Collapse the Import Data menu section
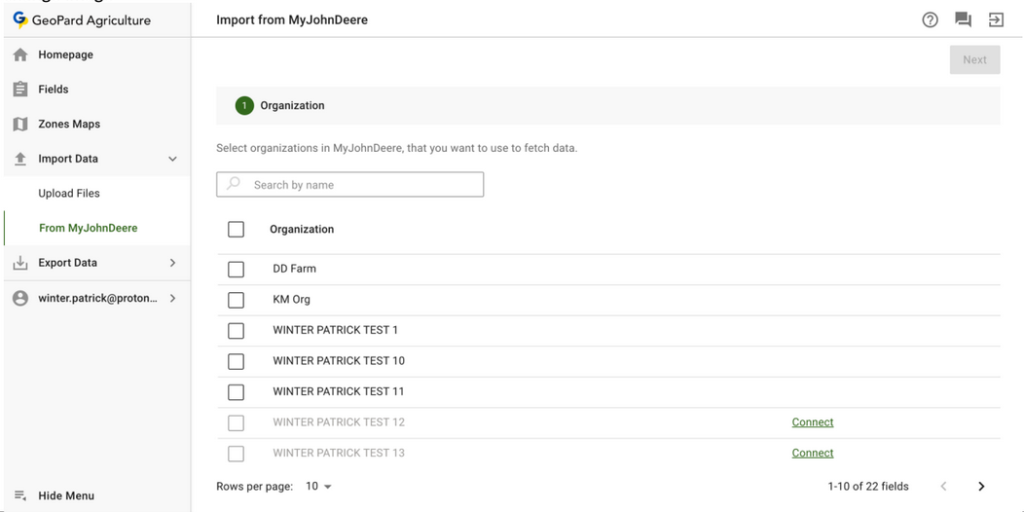Viewport: 1024px width, 512px height. tap(172, 159)
